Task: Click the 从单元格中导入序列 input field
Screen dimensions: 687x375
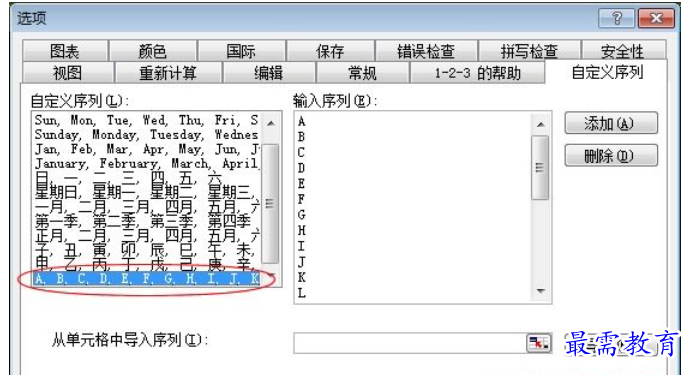Action: click(410, 343)
